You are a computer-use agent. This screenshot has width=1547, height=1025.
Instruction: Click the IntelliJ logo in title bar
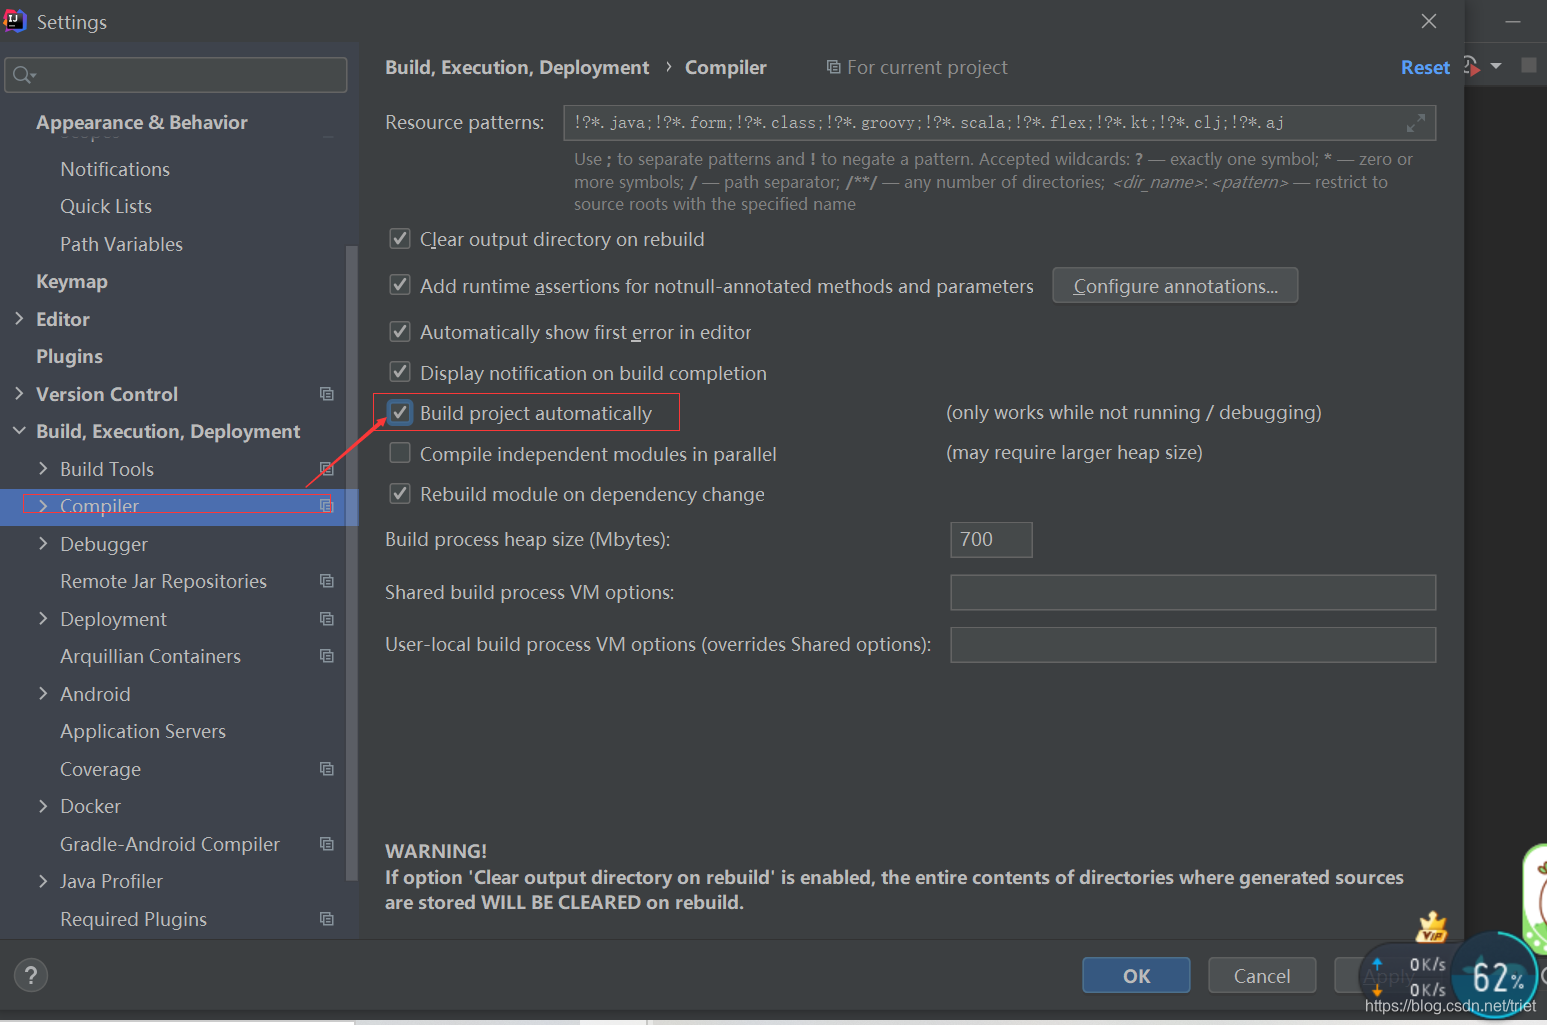pos(15,20)
